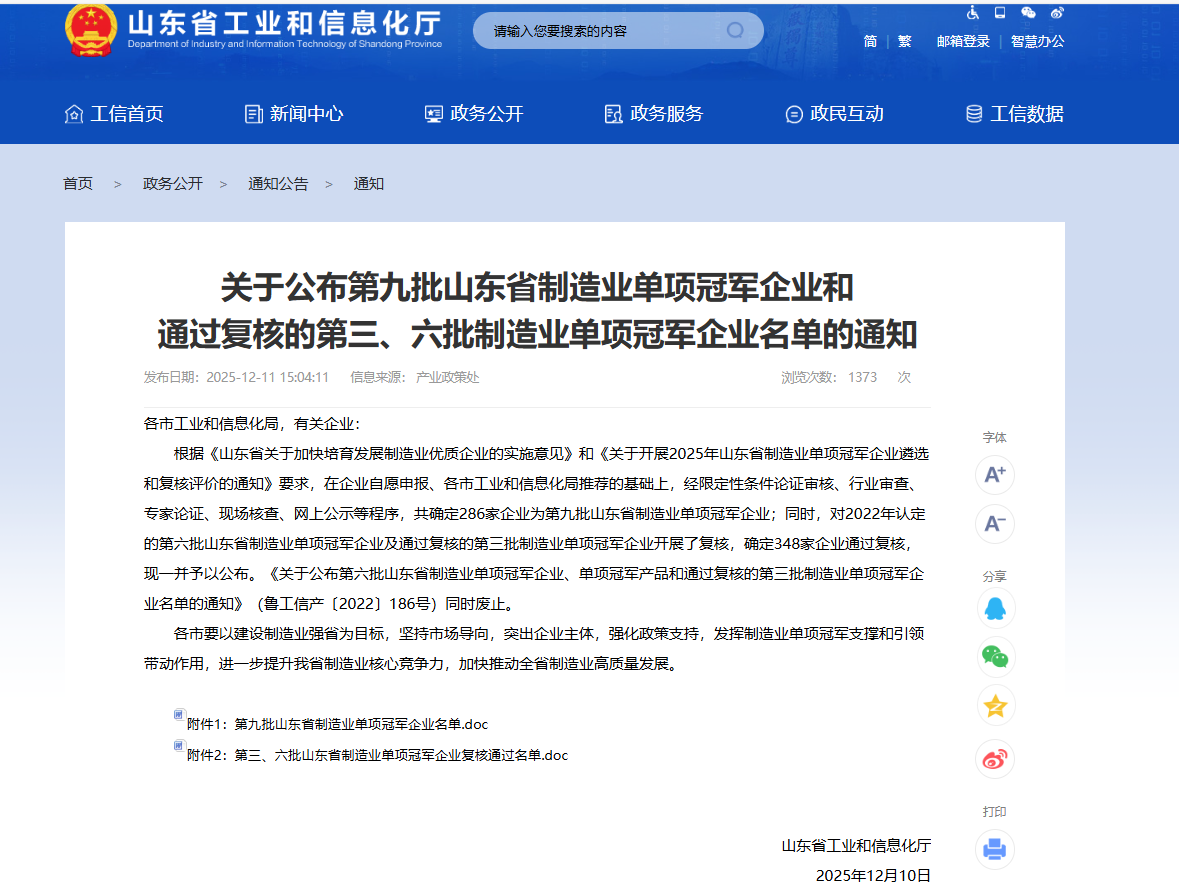The height and width of the screenshot is (885, 1179).
Task: Open the 新闻中心 navigation menu
Action: pyautogui.click(x=294, y=114)
